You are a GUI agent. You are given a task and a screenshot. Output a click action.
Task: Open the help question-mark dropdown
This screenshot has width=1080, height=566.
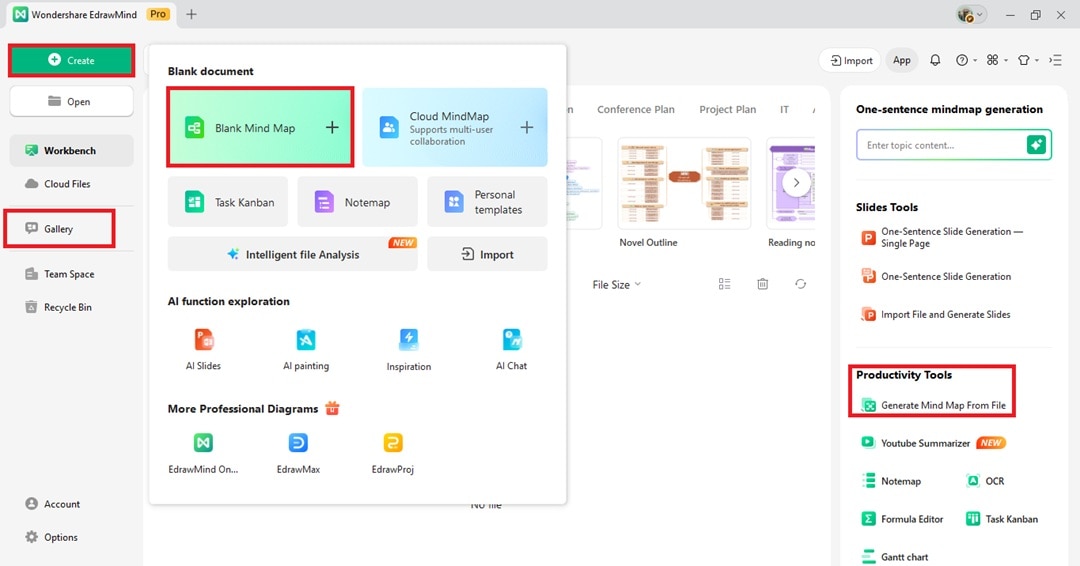coord(966,61)
